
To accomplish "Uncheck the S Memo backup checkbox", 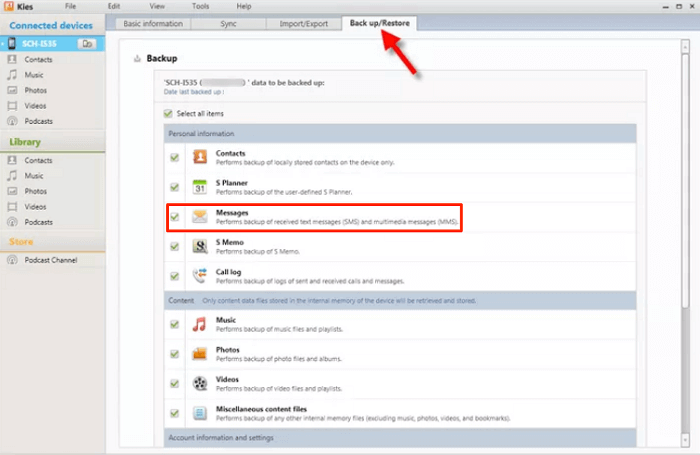I will pyautogui.click(x=175, y=246).
